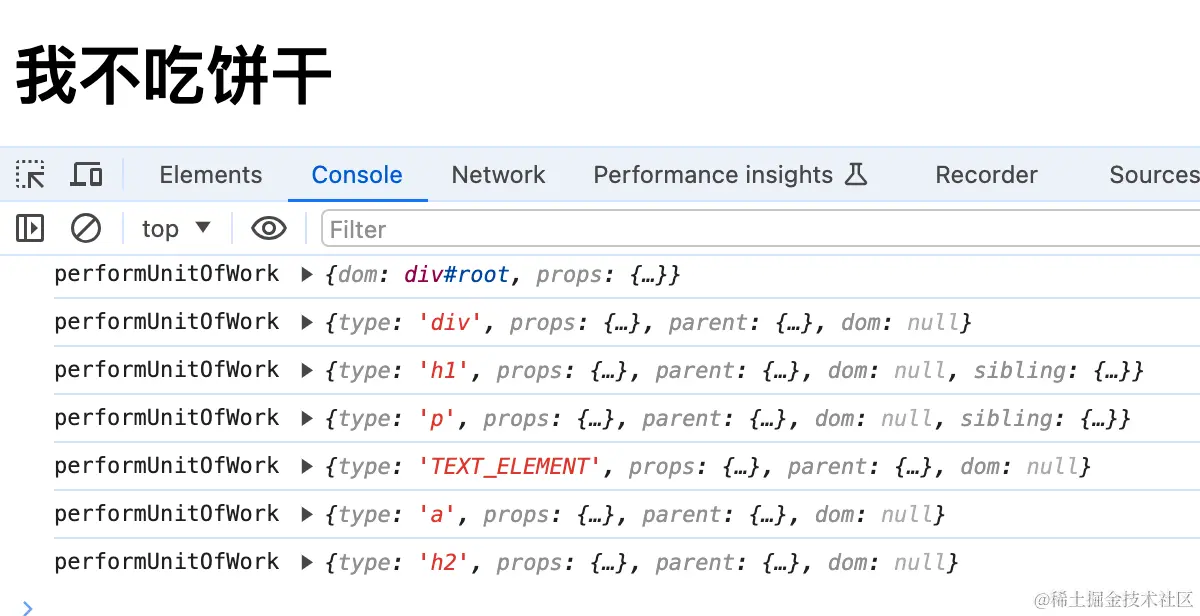The width and height of the screenshot is (1200, 616).
Task: Switch to the Recorder tab
Action: 986,175
